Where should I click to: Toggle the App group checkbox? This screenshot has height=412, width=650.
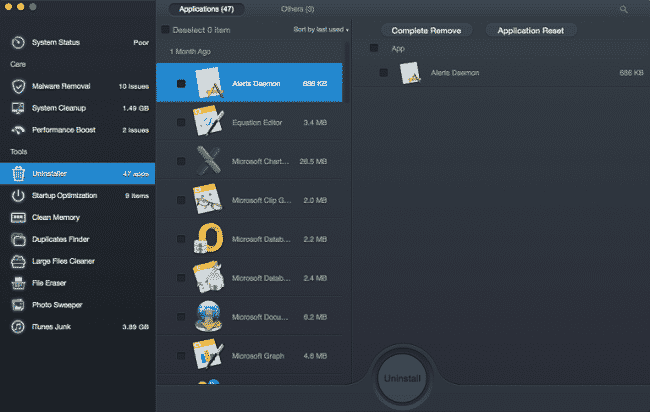374,48
